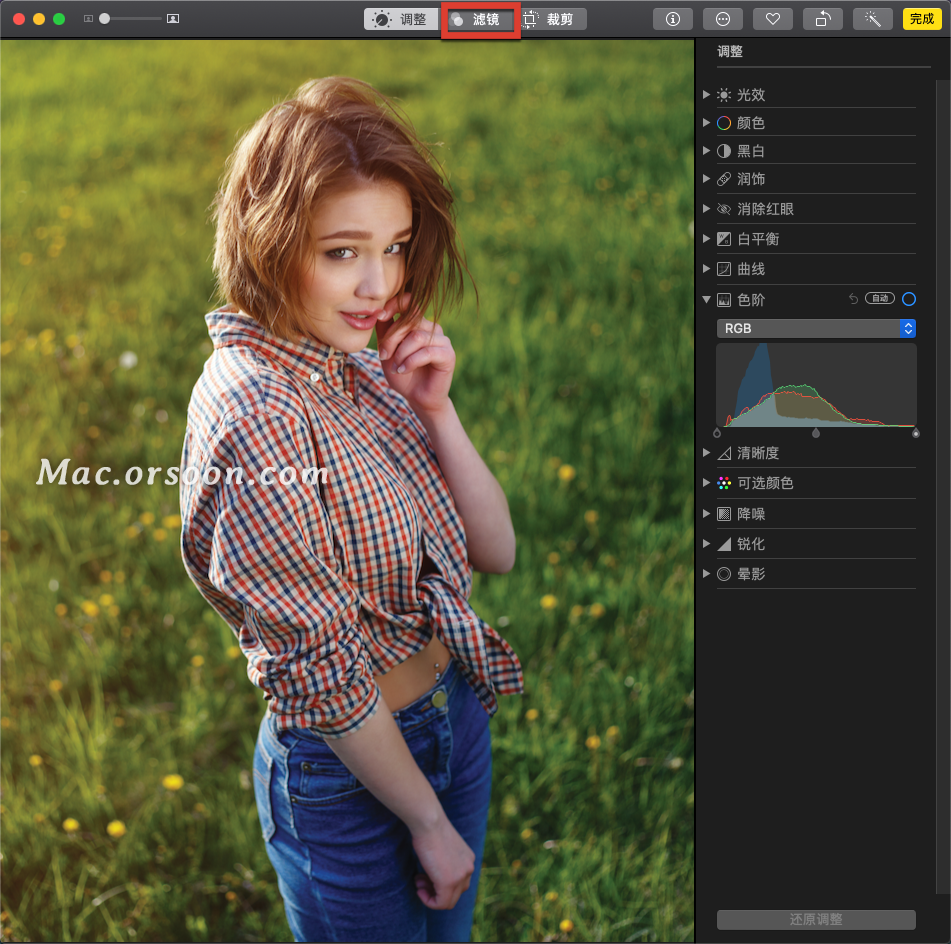Click the 可选颜色 label text
The width and height of the screenshot is (951, 944).
(x=765, y=484)
